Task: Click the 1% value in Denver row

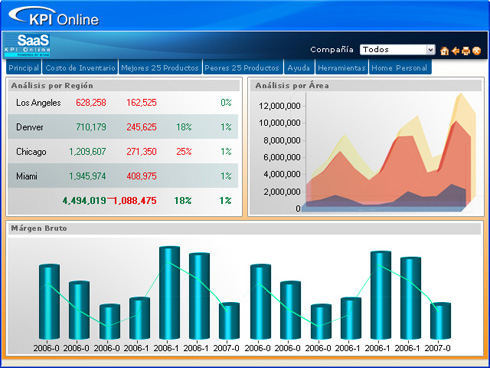Action: [226, 127]
